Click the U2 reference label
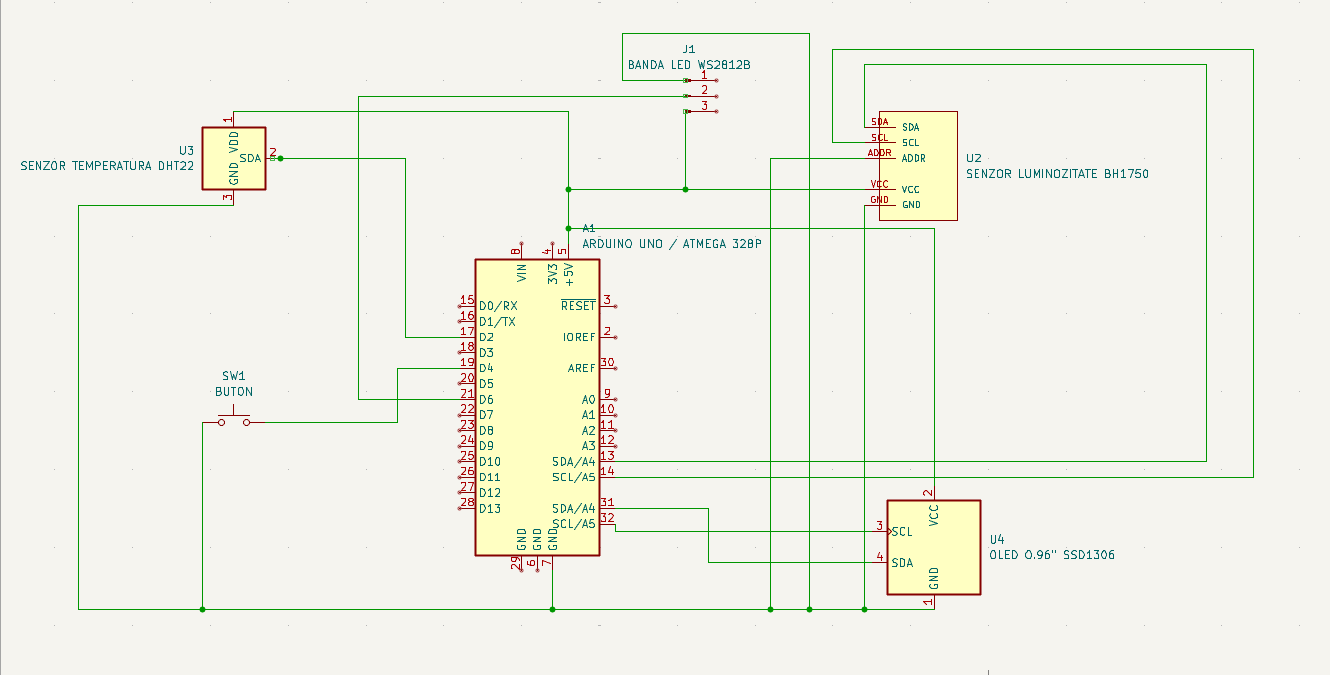This screenshot has width=1330, height=675. point(974,158)
